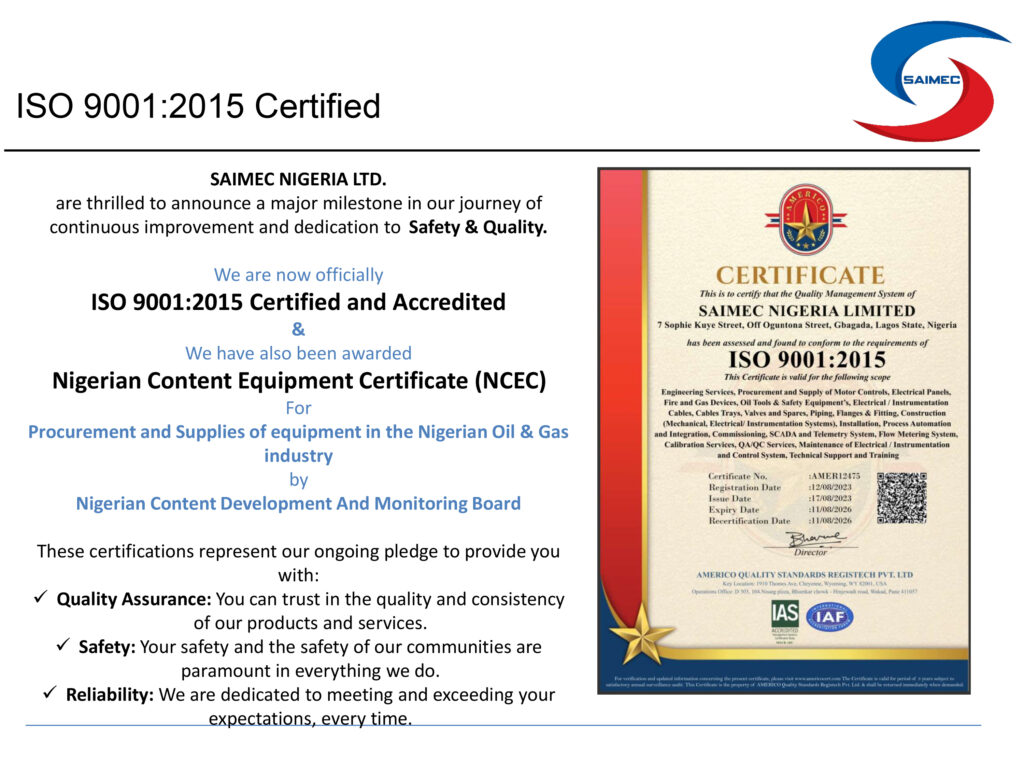
Task: Click 'AMERICO QUALITY STANDARDS REGISTECH PVT. LTD' text
Action: (805, 575)
